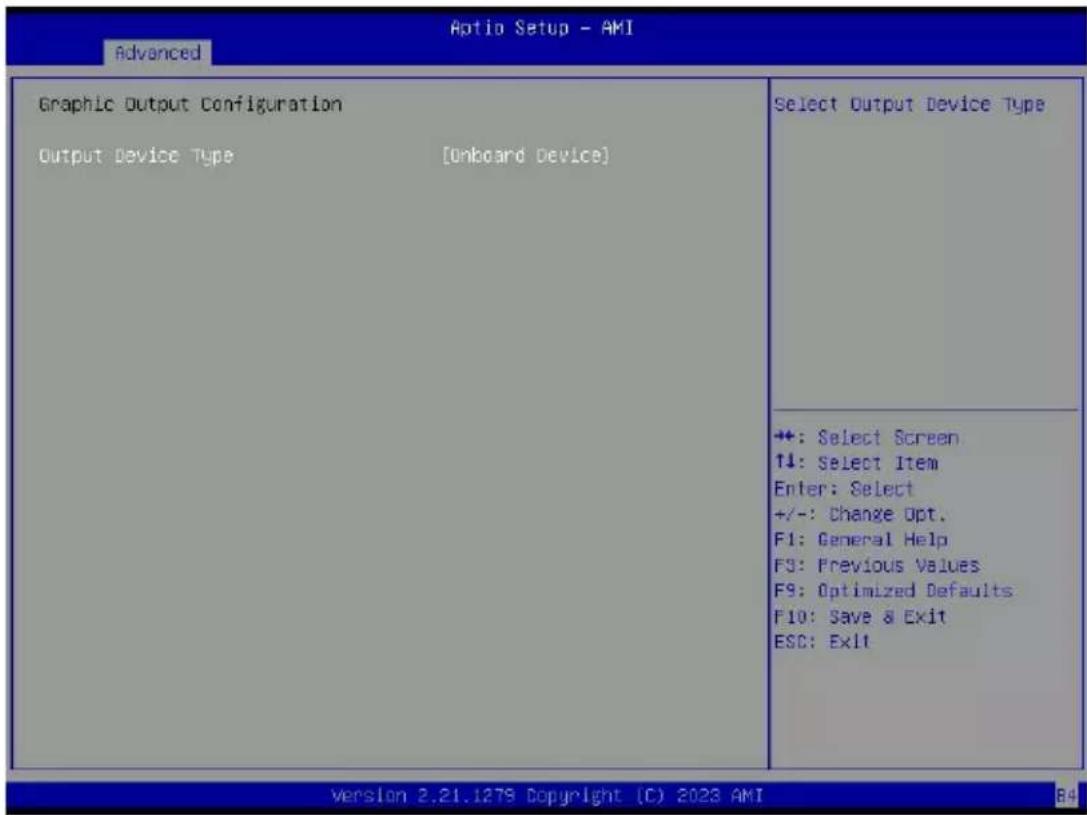Click the Select Item key hint
Image resolution: width=1087 pixels, height=815 pixels.
[856, 463]
